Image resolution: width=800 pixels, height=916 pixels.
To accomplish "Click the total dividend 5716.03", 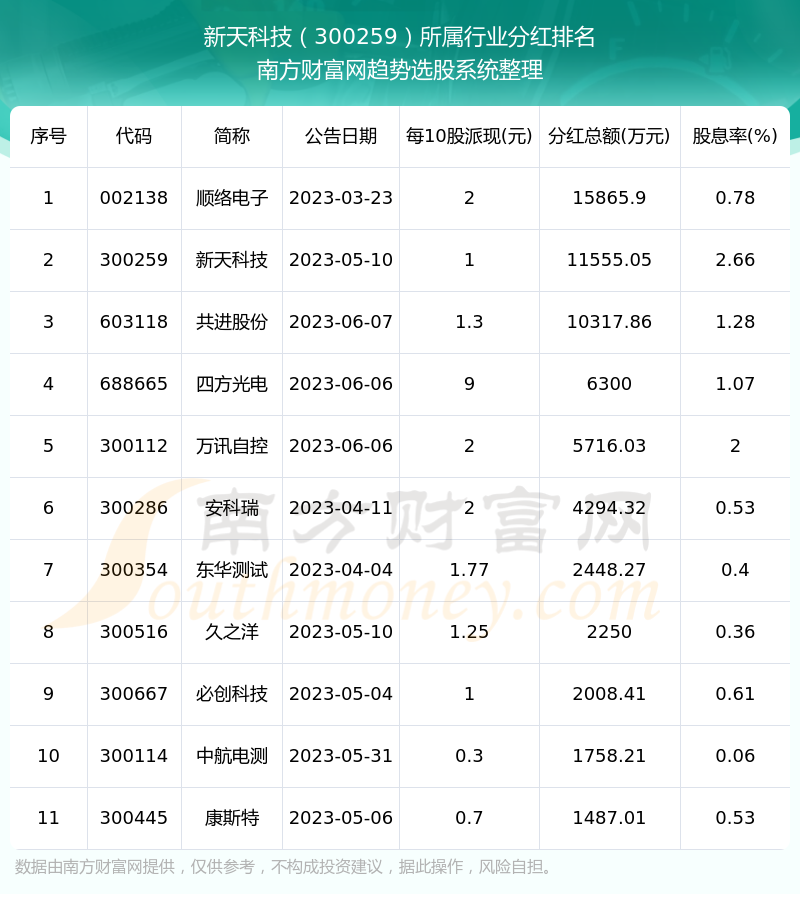I will pyautogui.click(x=609, y=446).
